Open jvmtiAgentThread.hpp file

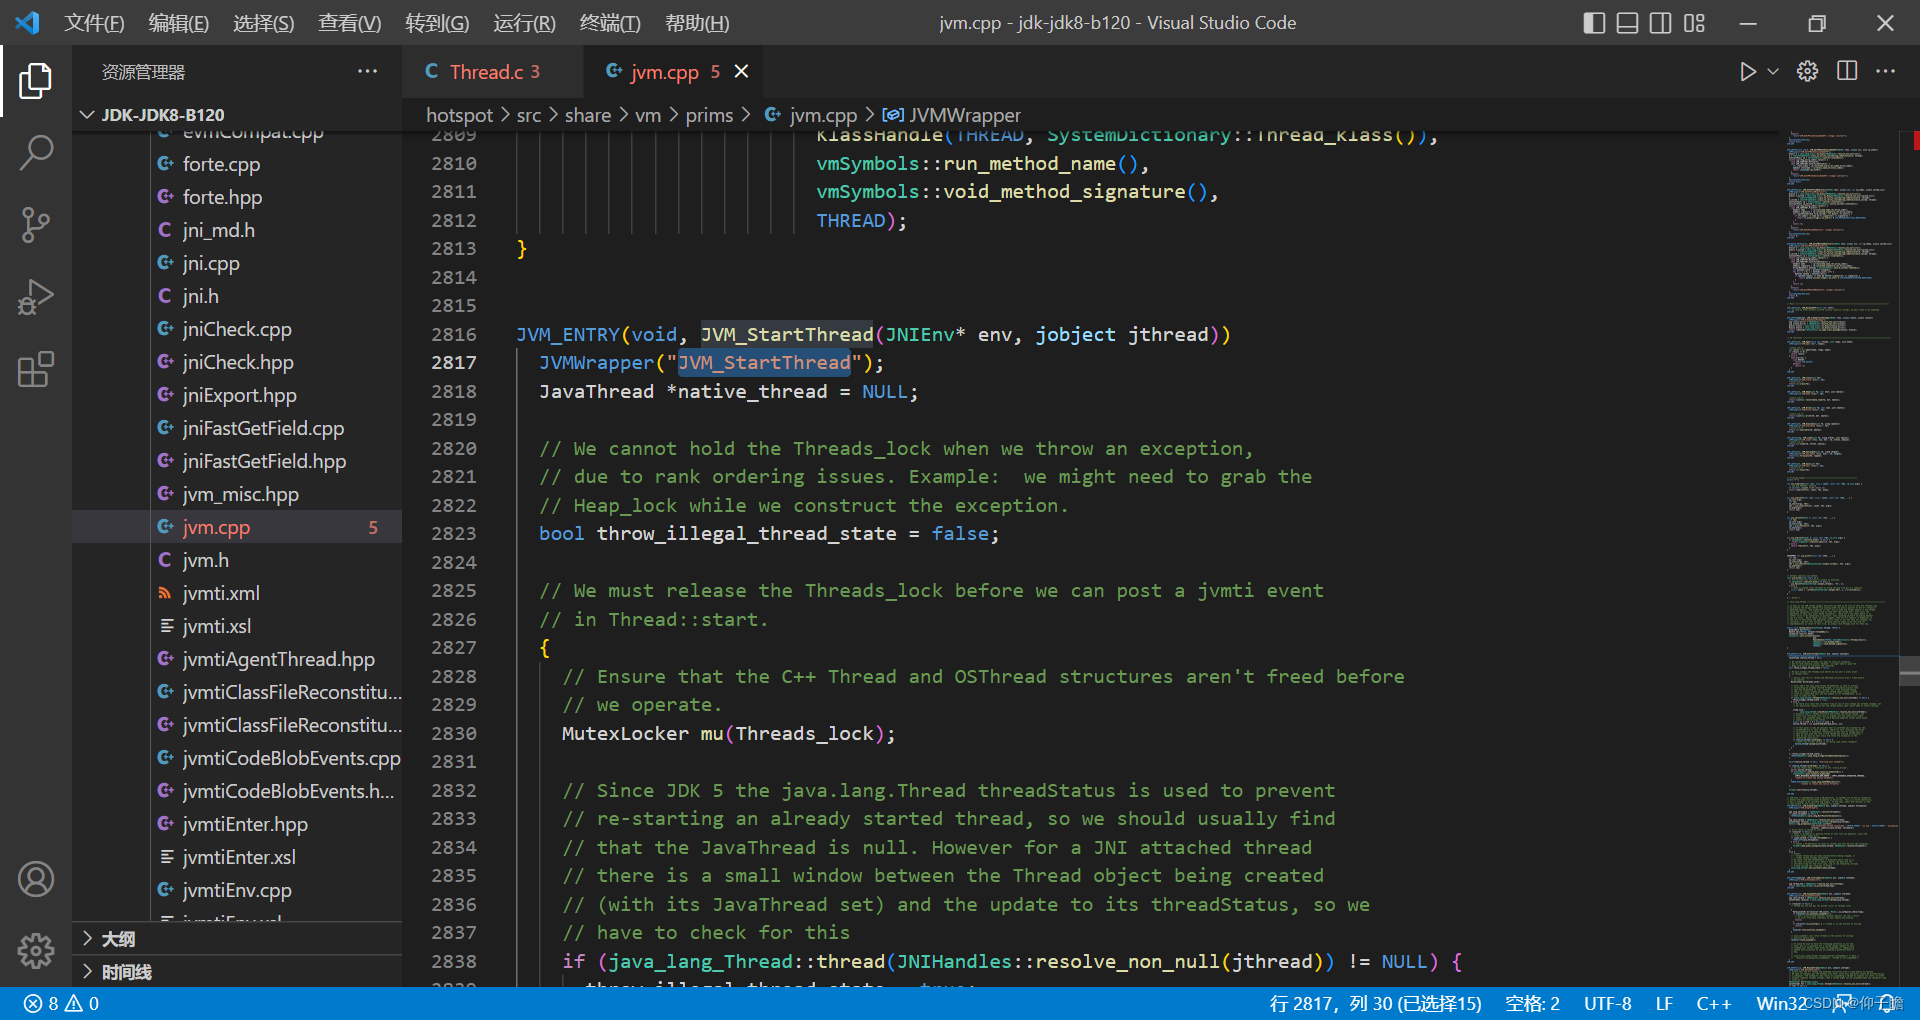coord(237,659)
